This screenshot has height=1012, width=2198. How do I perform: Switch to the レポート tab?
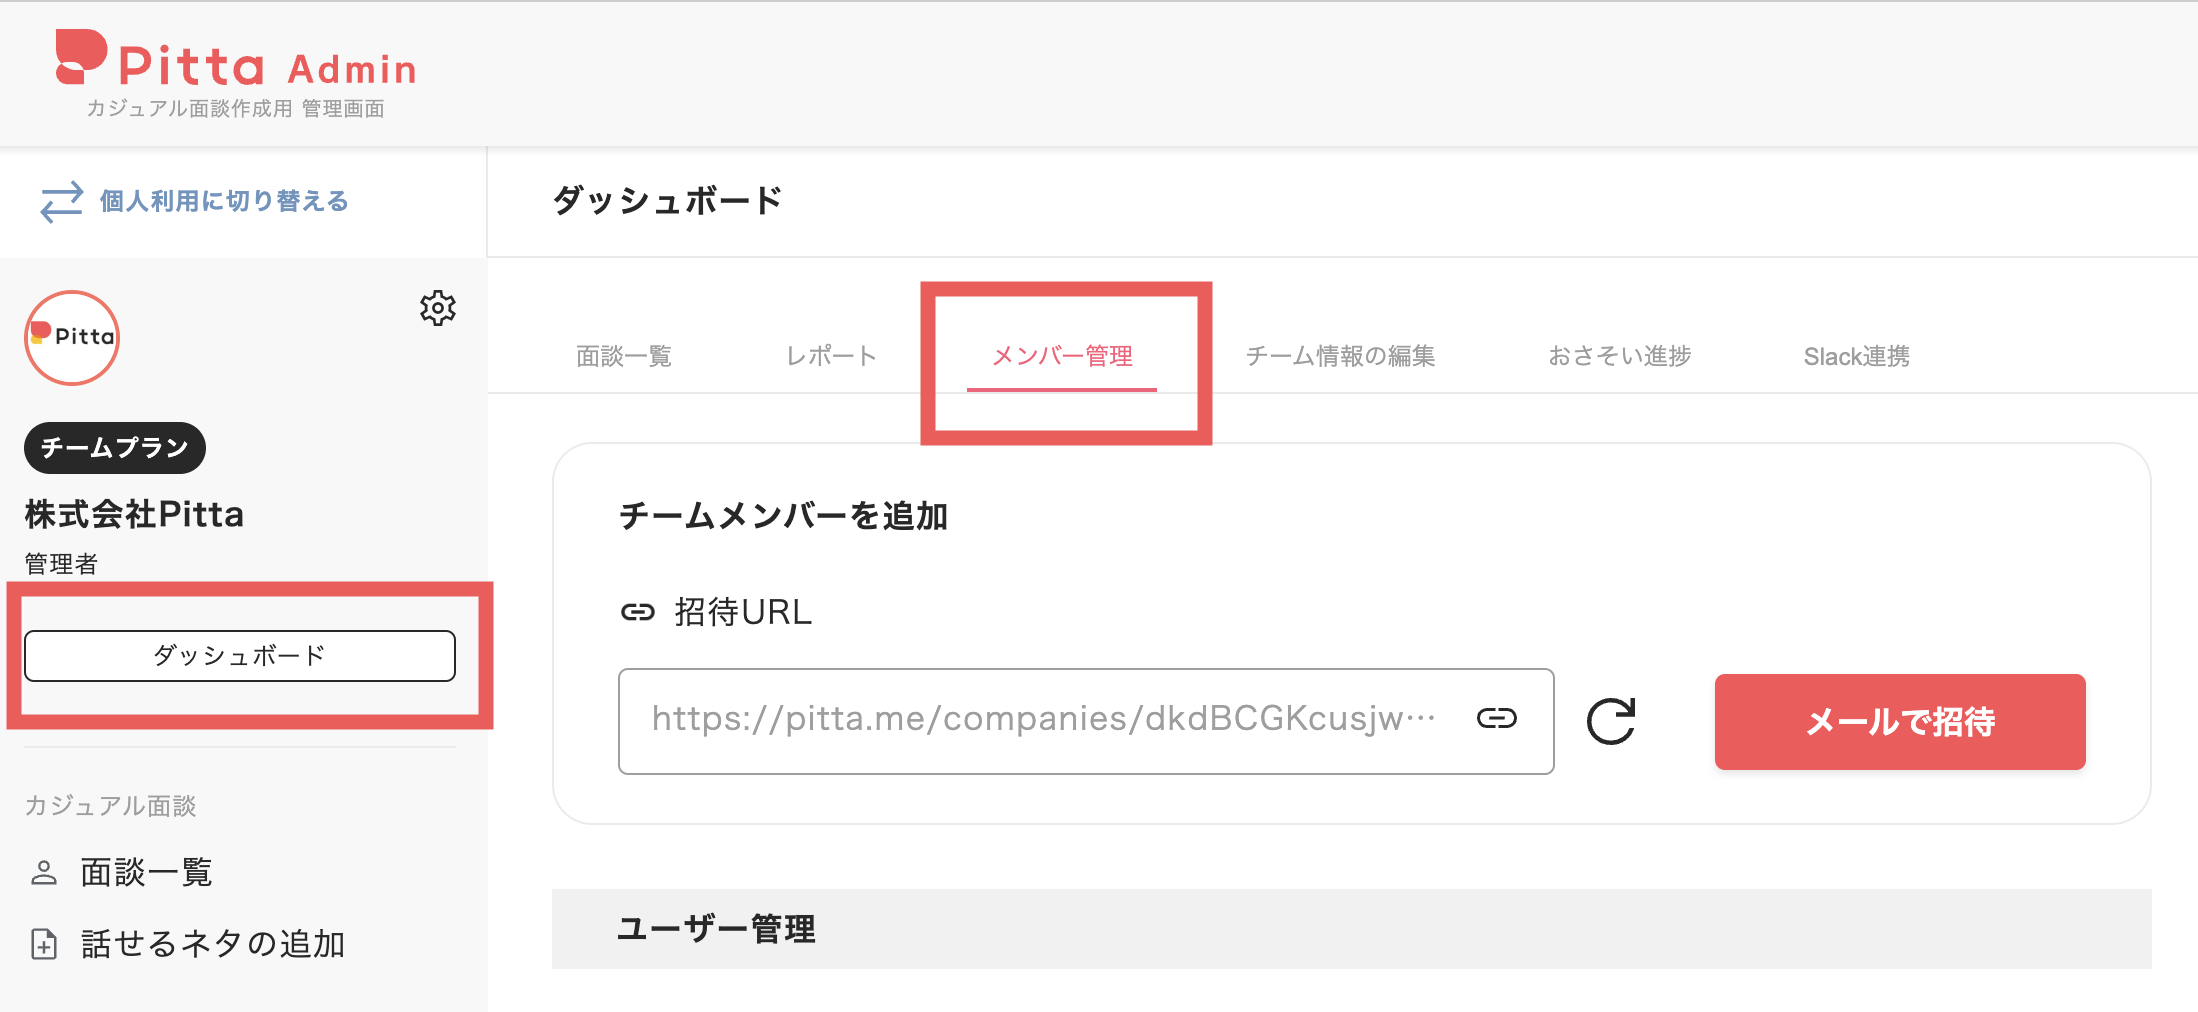tap(831, 356)
